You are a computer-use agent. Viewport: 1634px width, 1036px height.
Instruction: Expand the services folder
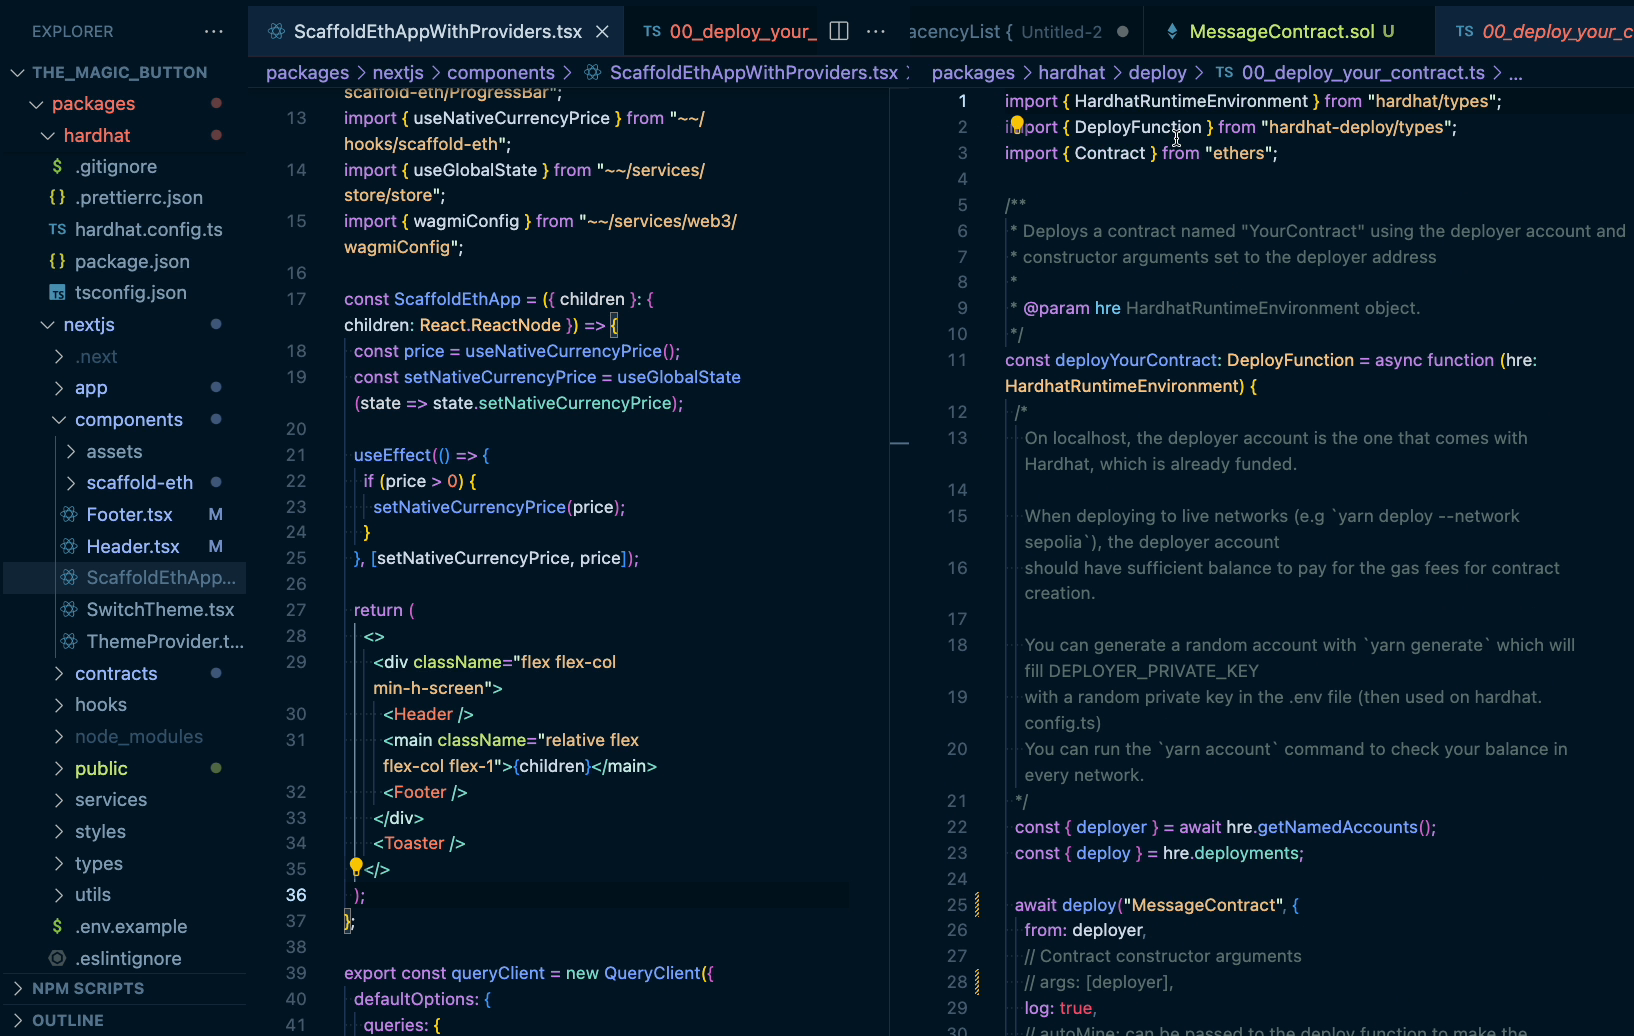click(x=59, y=800)
